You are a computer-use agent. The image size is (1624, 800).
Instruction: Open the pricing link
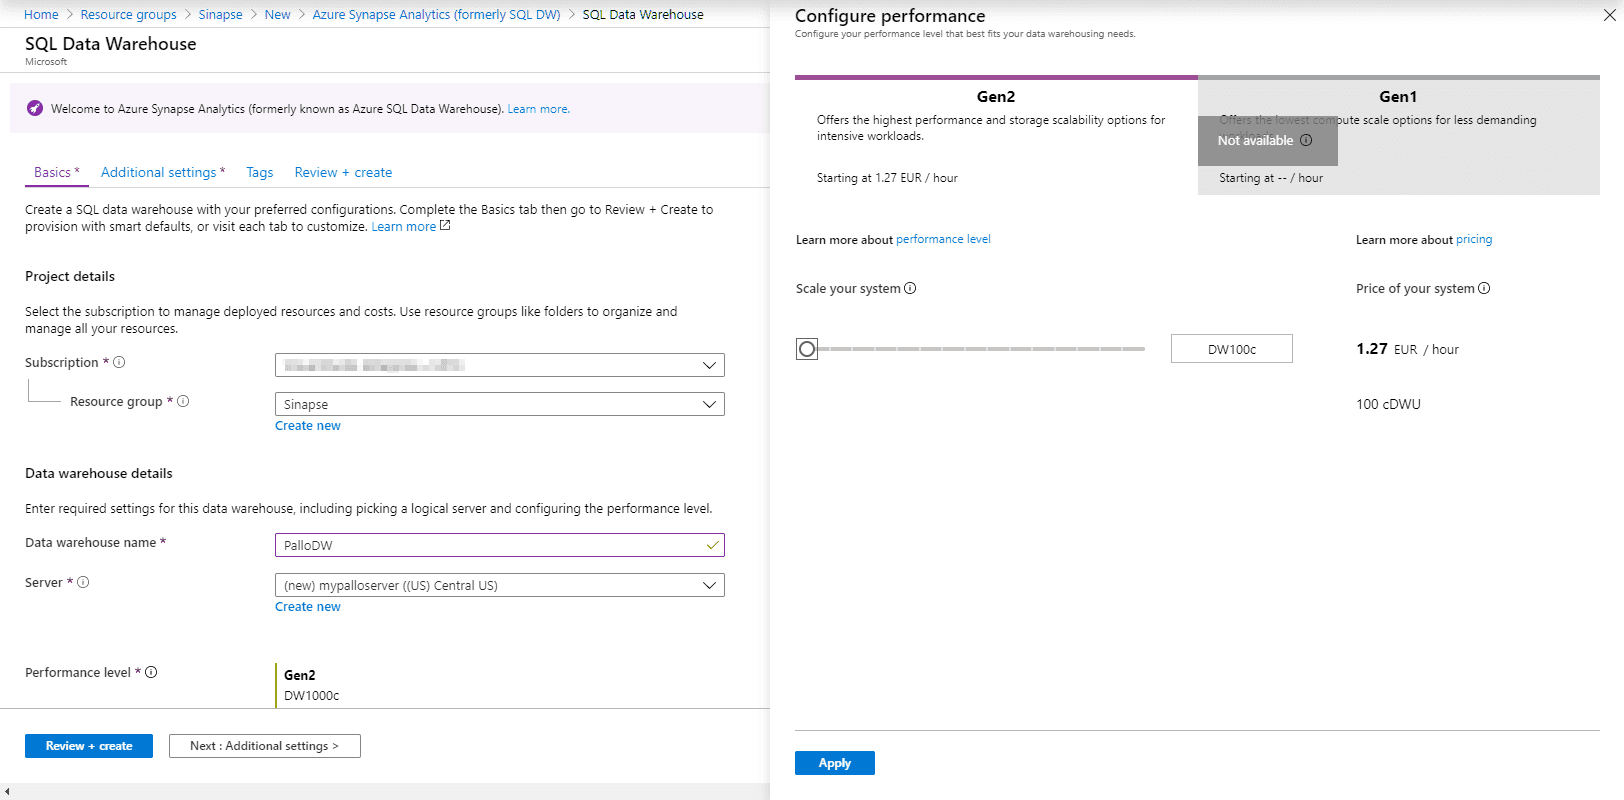(x=1474, y=239)
